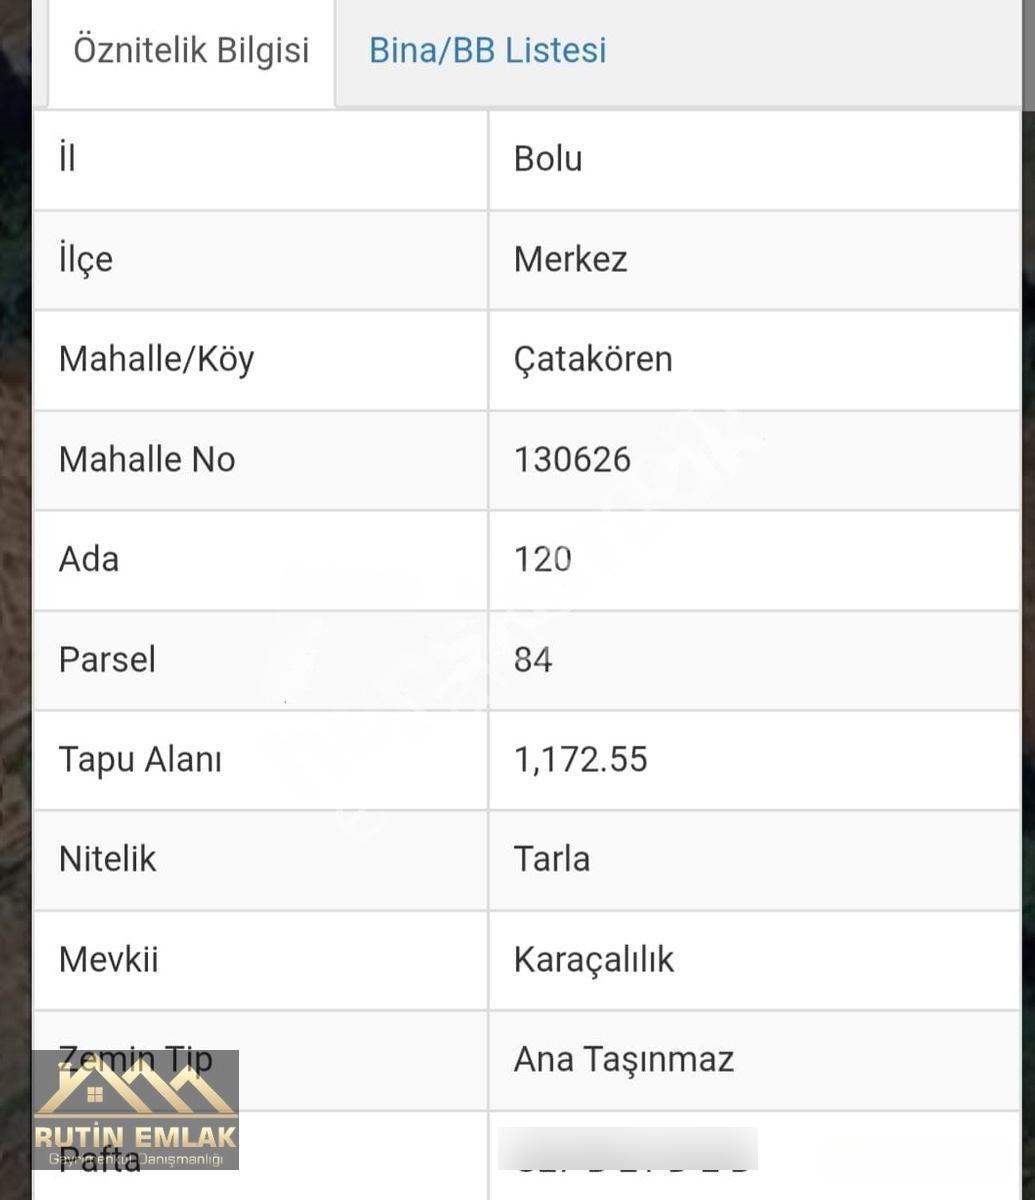Viewport: 1035px width, 1200px height.
Task: Select the Mevkii label cell
Action: (x=261, y=960)
